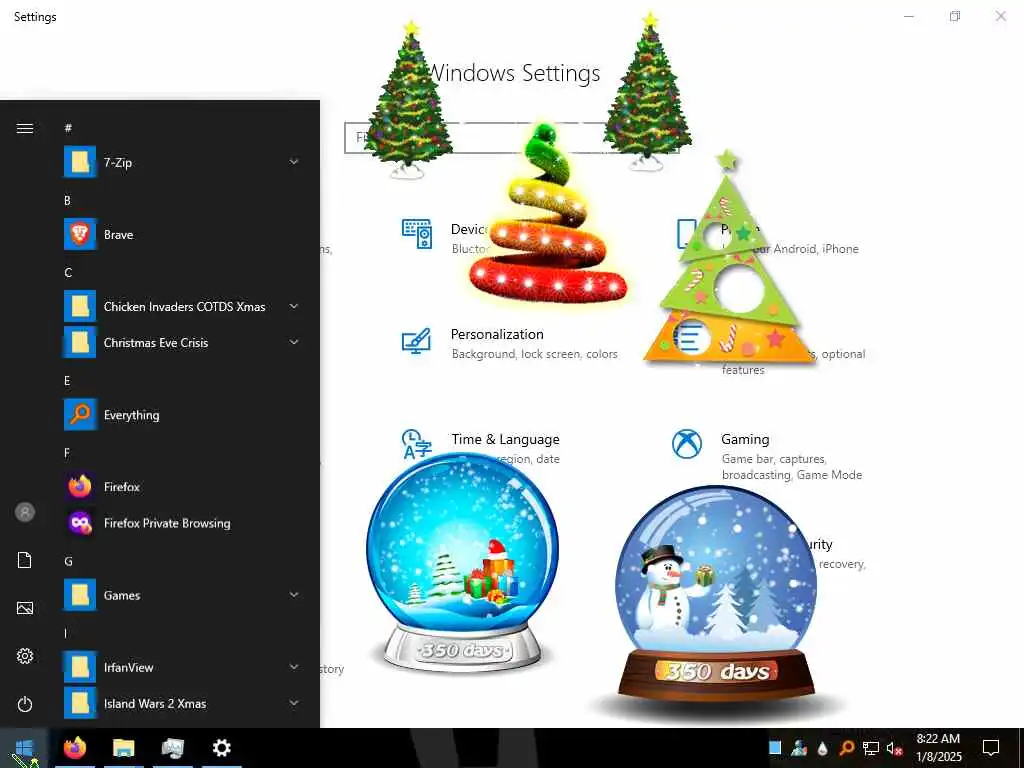Expand Chicken Invaders COTDS Xmas chevron
Image resolution: width=1024 pixels, height=768 pixels.
tap(294, 306)
